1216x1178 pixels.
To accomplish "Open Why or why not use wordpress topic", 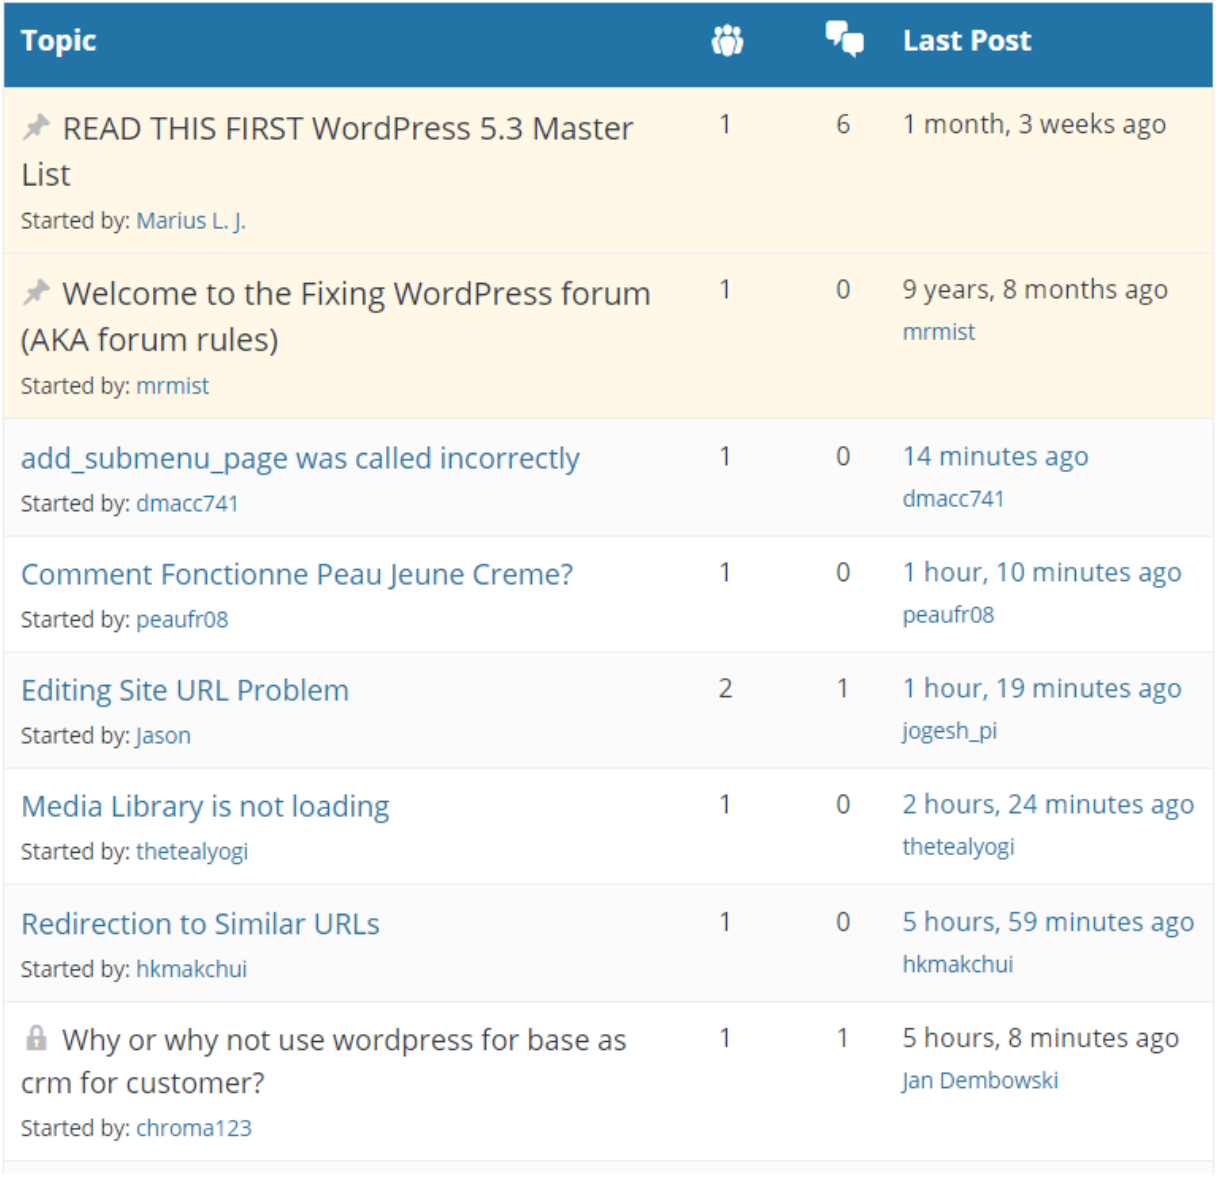I will click(x=324, y=1061).
